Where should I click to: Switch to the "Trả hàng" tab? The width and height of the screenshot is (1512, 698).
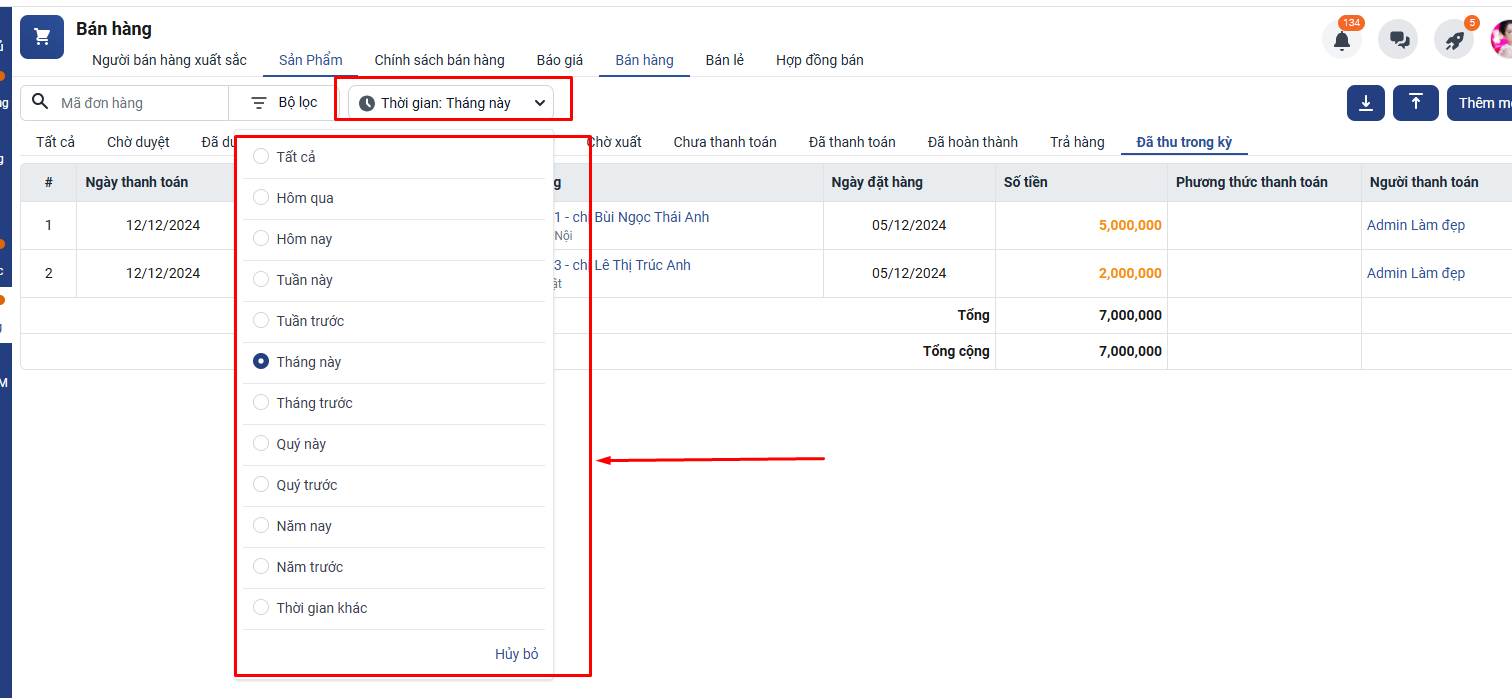coord(1077,142)
